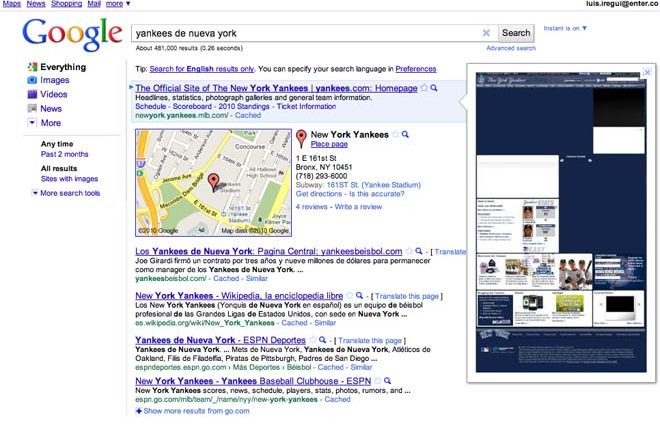The image size is (660, 432).
Task: Click the Yankee Stadium map thumbnail
Action: point(213,183)
